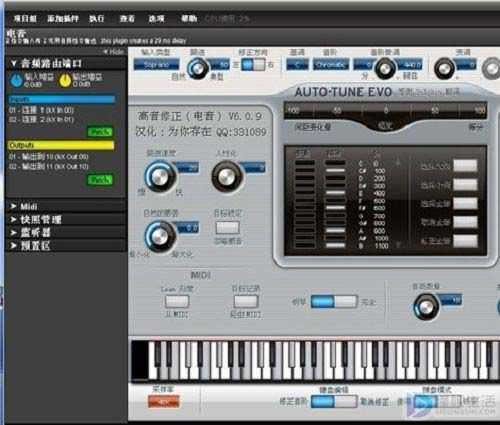Image resolution: width=500 pixels, height=425 pixels.
Task: Open the 添加插件 menu
Action: (63, 19)
